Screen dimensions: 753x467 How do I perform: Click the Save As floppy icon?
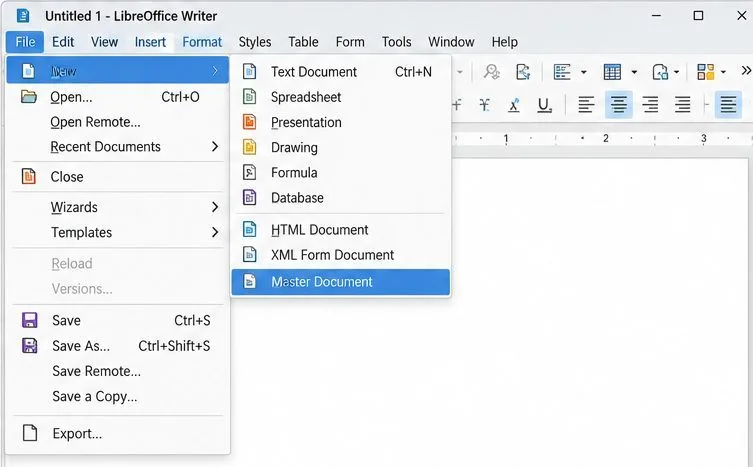[x=30, y=345]
